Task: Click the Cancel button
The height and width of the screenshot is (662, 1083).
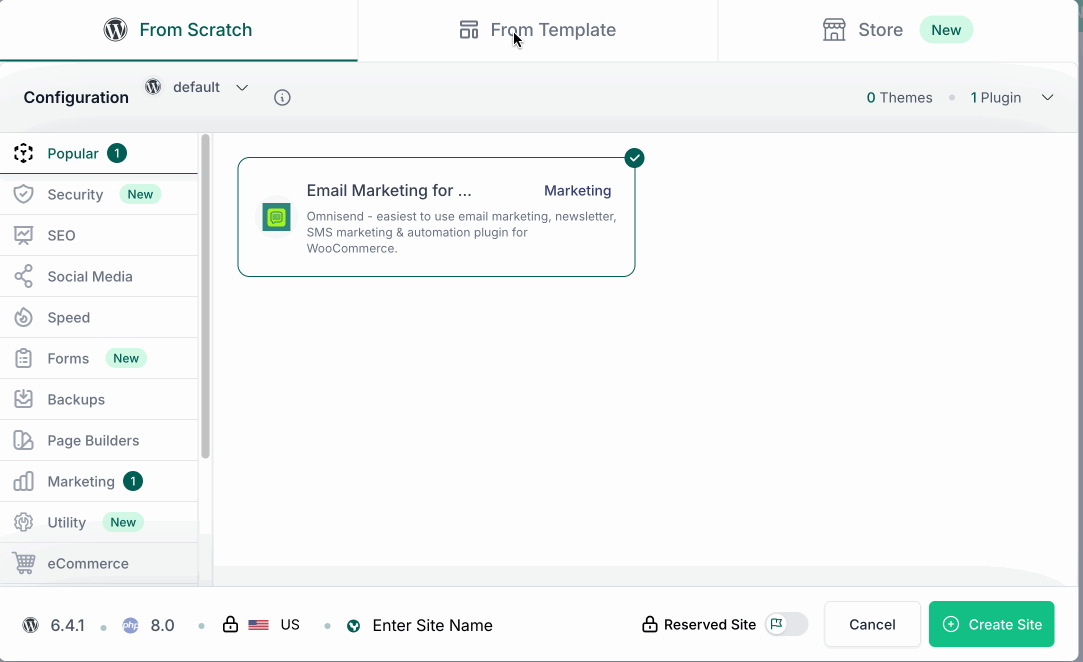Action: (872, 625)
